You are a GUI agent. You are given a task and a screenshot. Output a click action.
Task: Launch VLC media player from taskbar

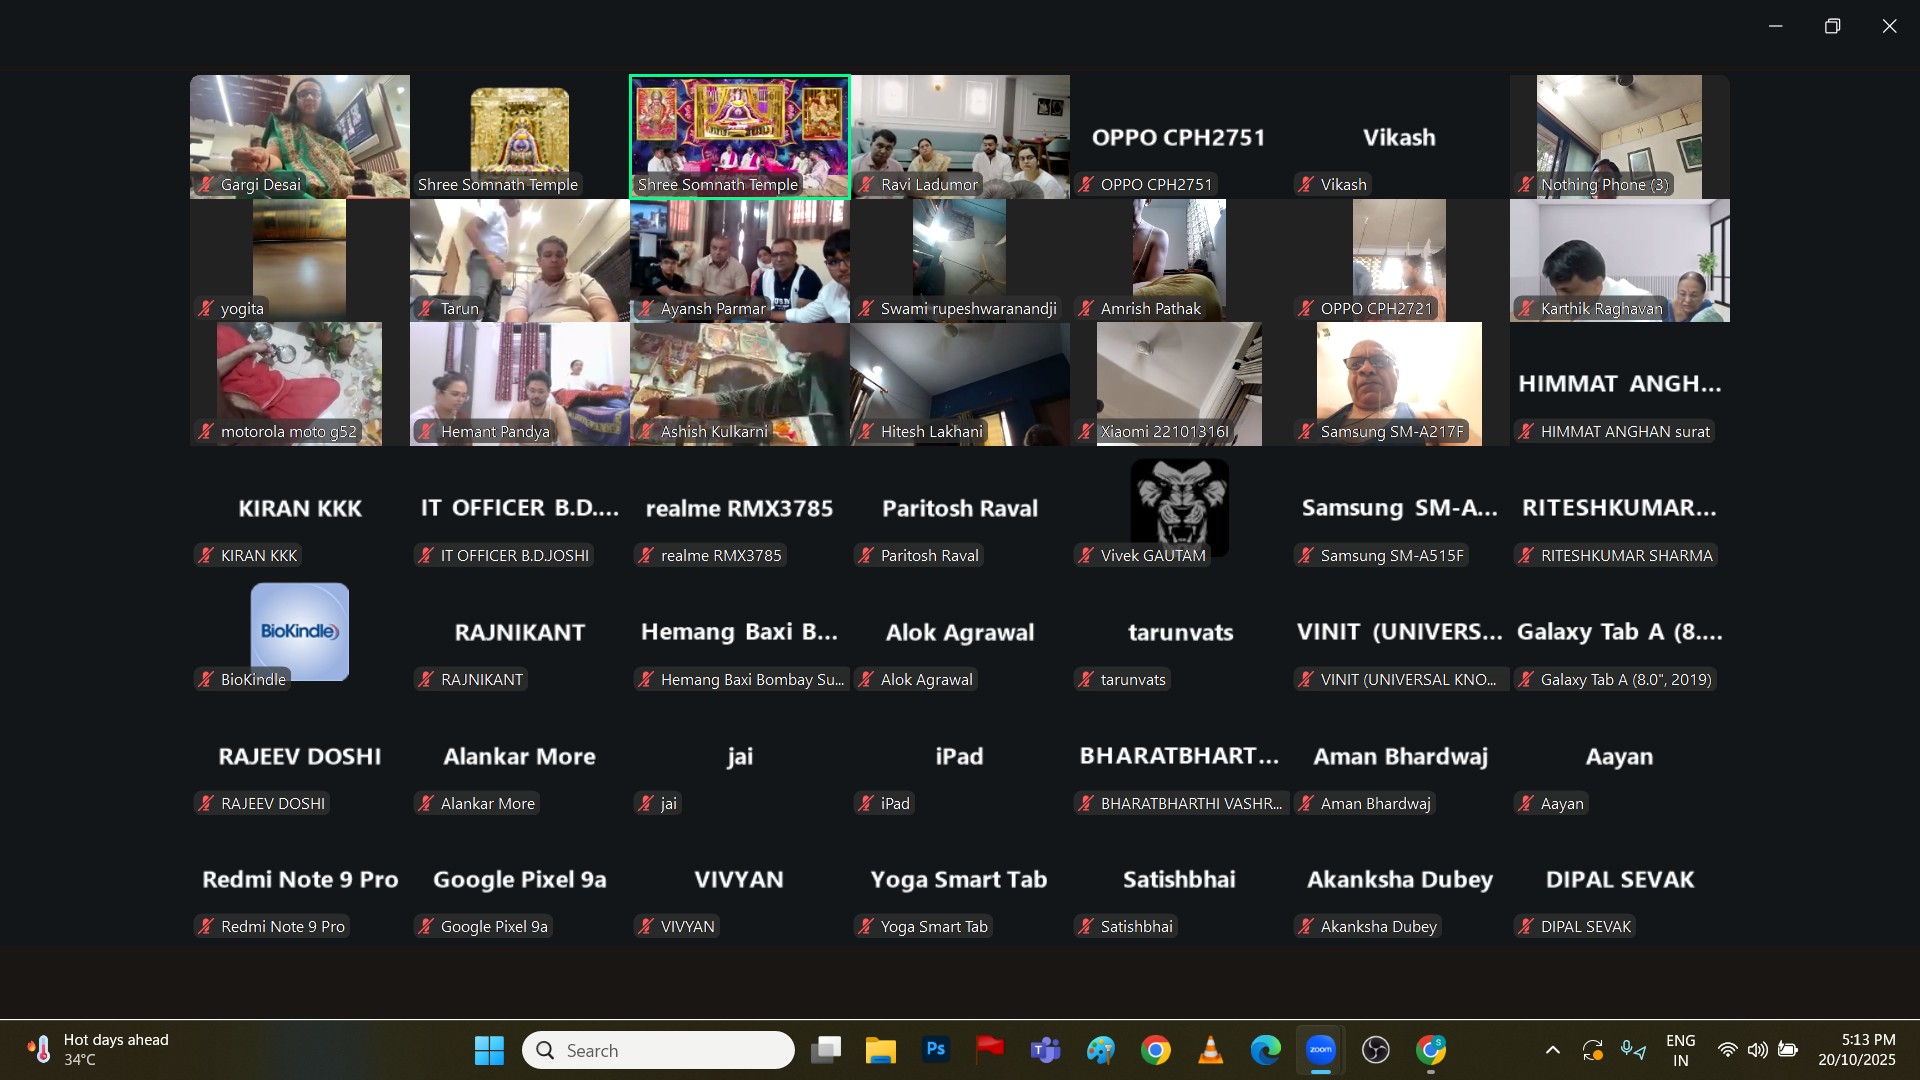[x=1211, y=1050]
